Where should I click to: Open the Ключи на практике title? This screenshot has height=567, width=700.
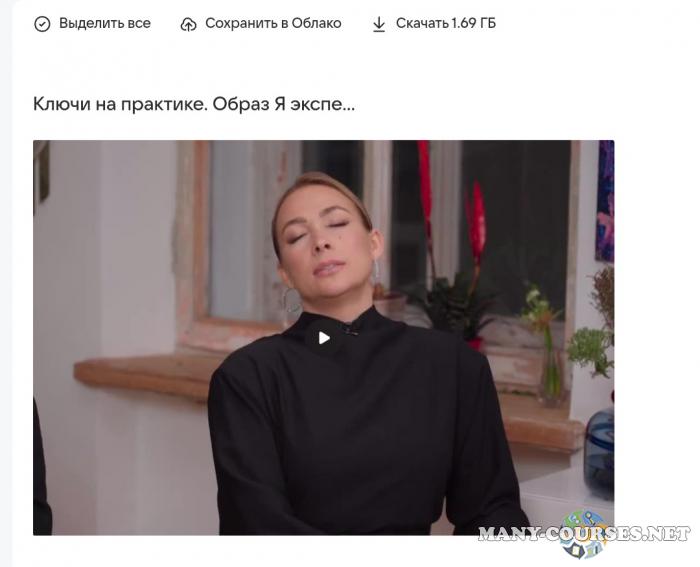coord(194,104)
